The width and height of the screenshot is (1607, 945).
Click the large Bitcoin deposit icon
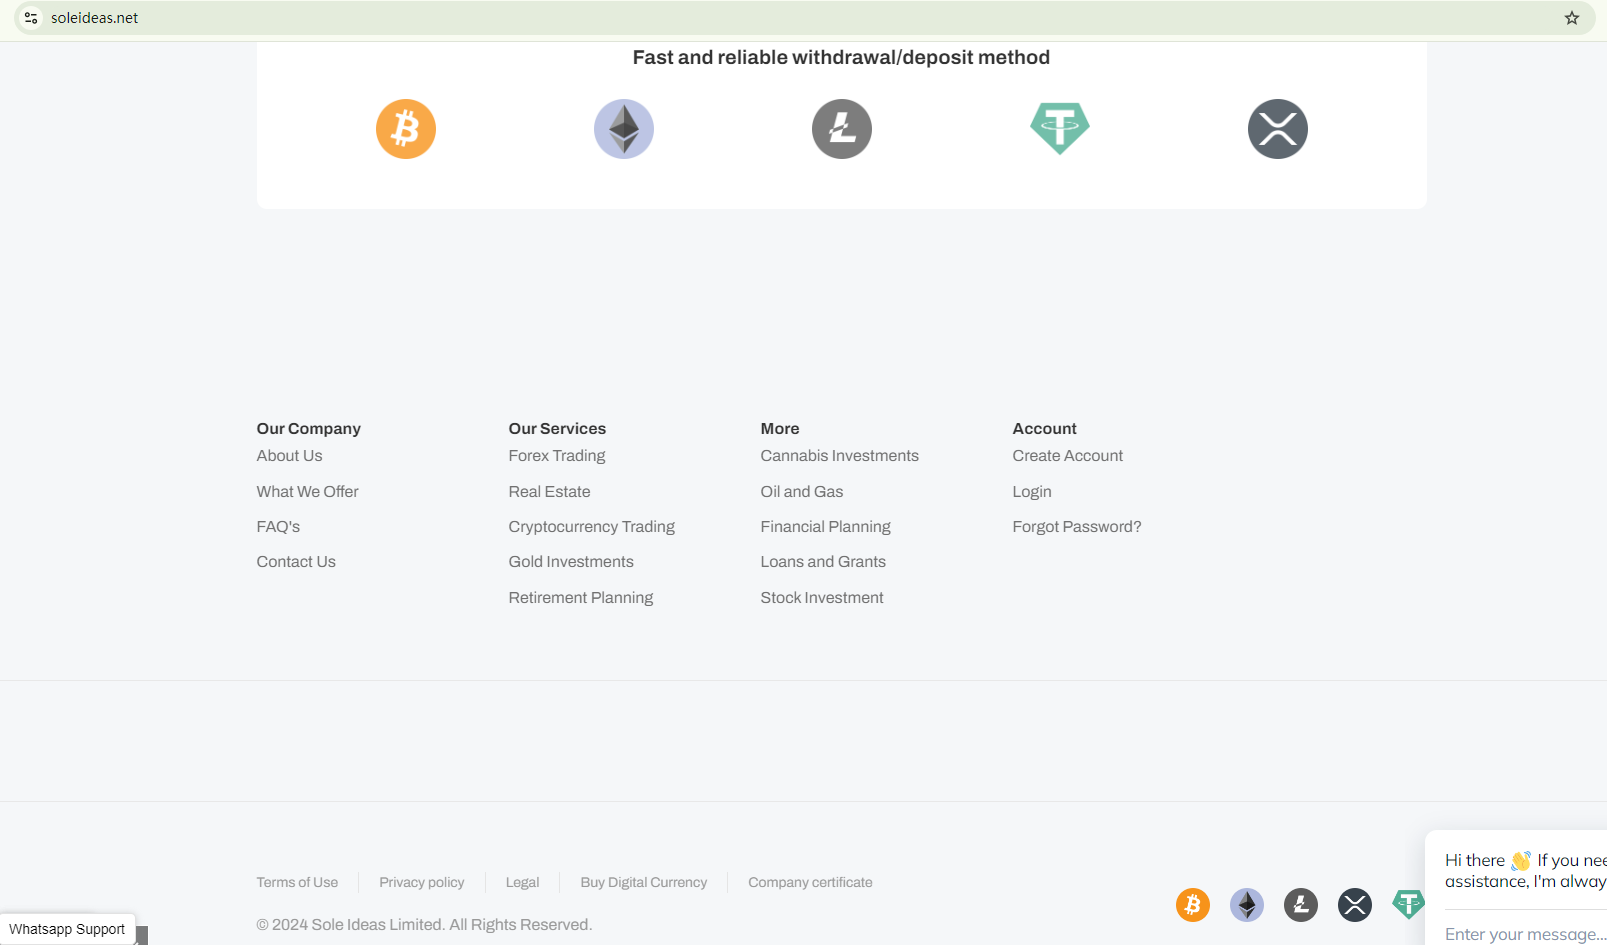[406, 129]
